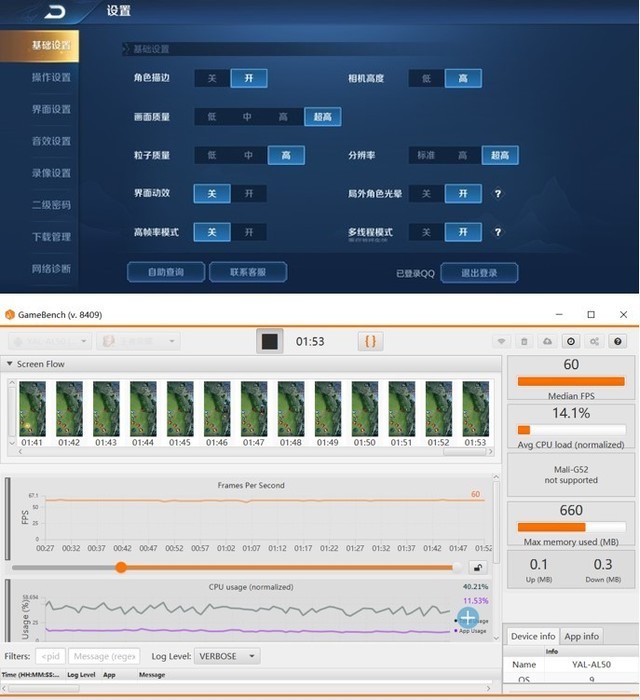Image resolution: width=640 pixels, height=700 pixels.
Task: Select the 01:41 screenshot thumbnail
Action: pyautogui.click(x=32, y=409)
